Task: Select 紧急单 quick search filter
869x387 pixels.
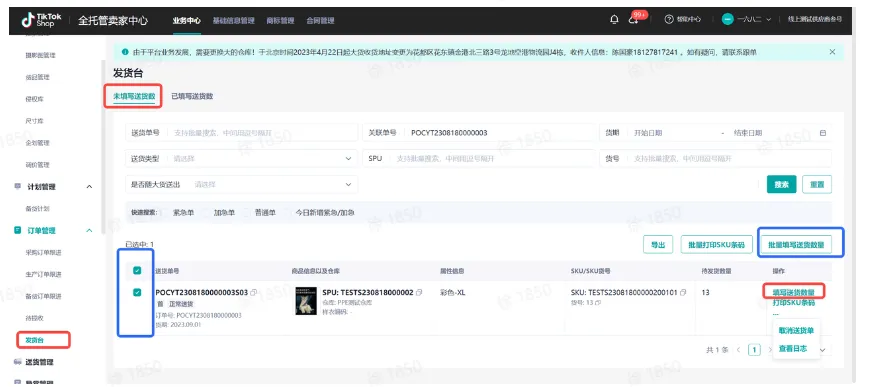Action: [x=183, y=212]
